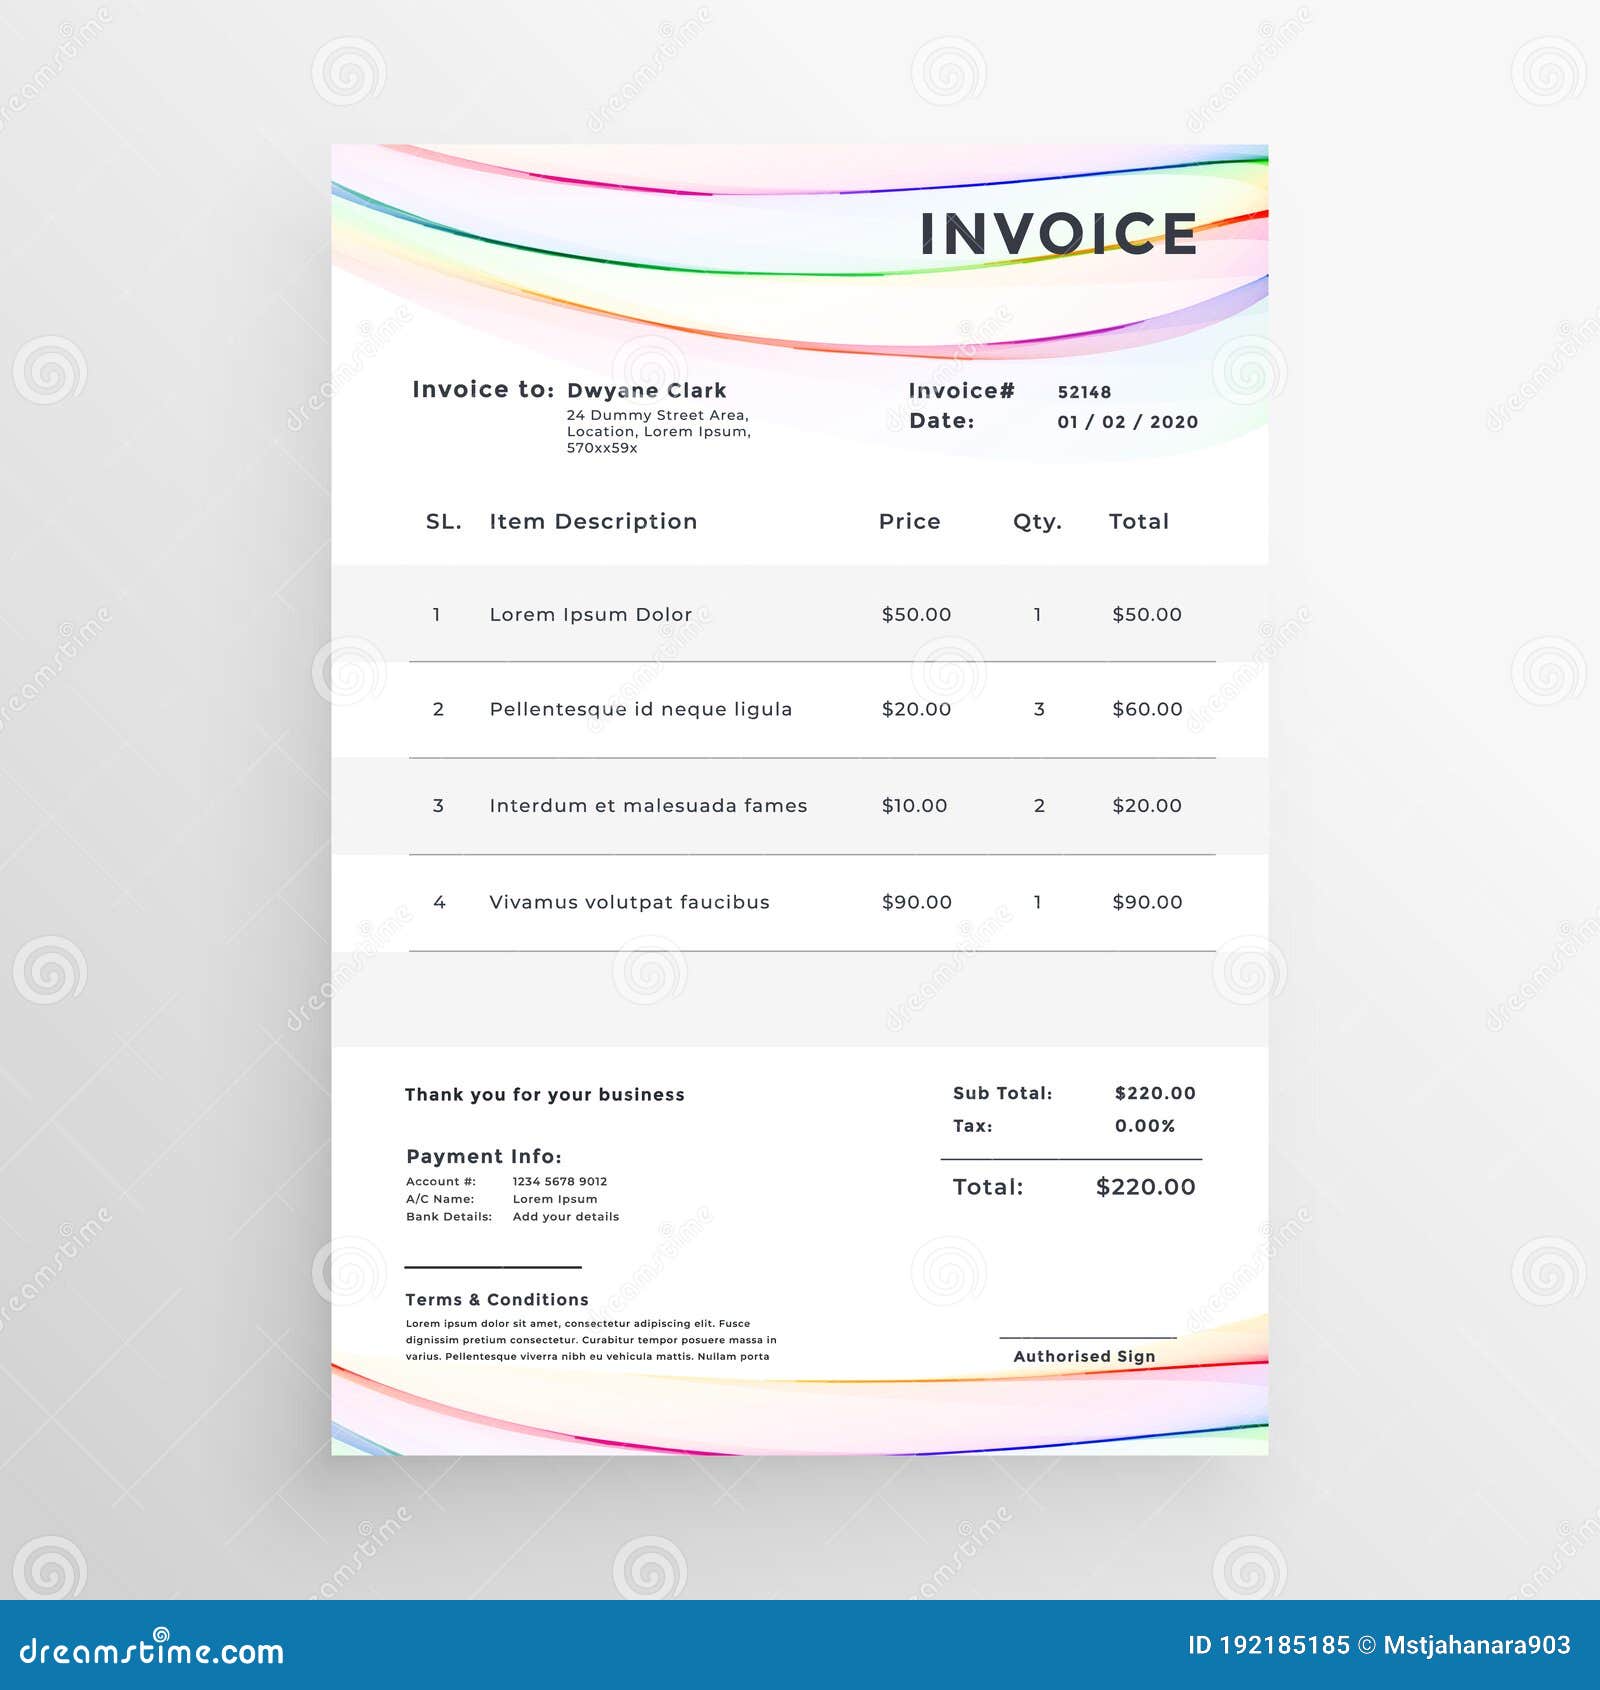Select the invoice number 52148
This screenshot has width=1600, height=1690.
coord(1083,394)
